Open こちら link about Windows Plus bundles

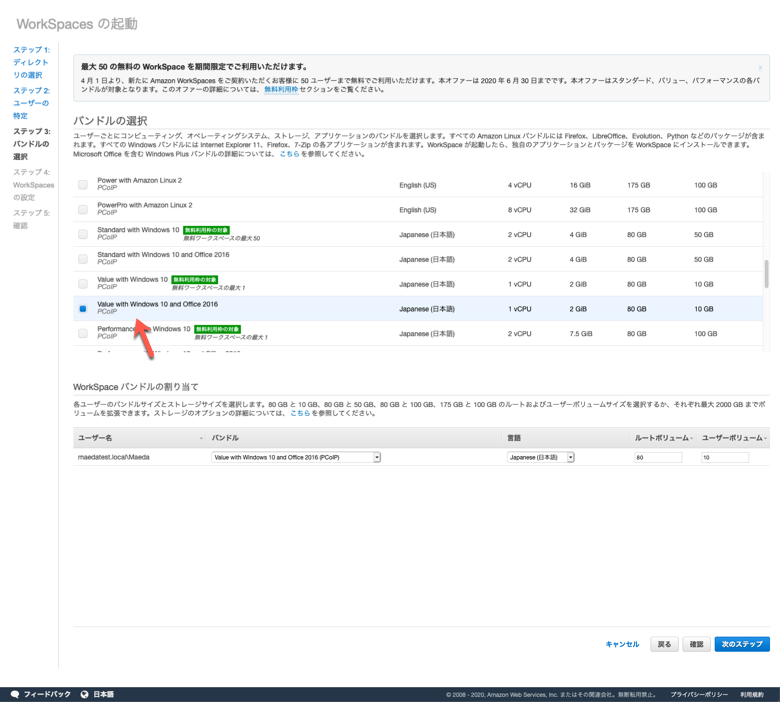[x=290, y=154]
